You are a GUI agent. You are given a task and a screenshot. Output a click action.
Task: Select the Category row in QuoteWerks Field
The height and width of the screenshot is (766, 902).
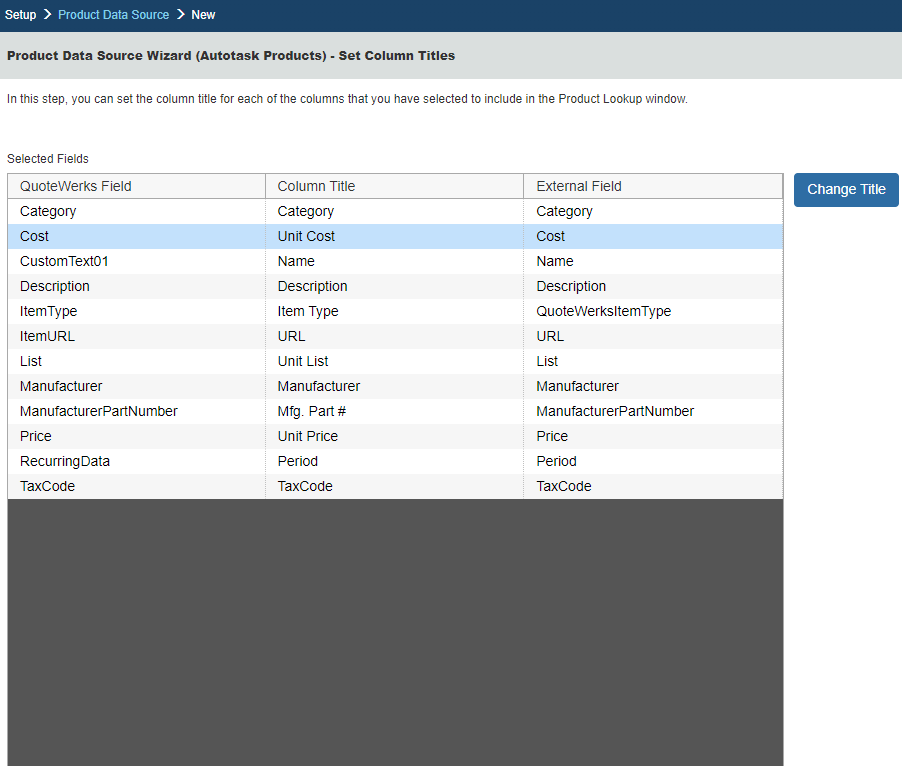[x=48, y=212]
